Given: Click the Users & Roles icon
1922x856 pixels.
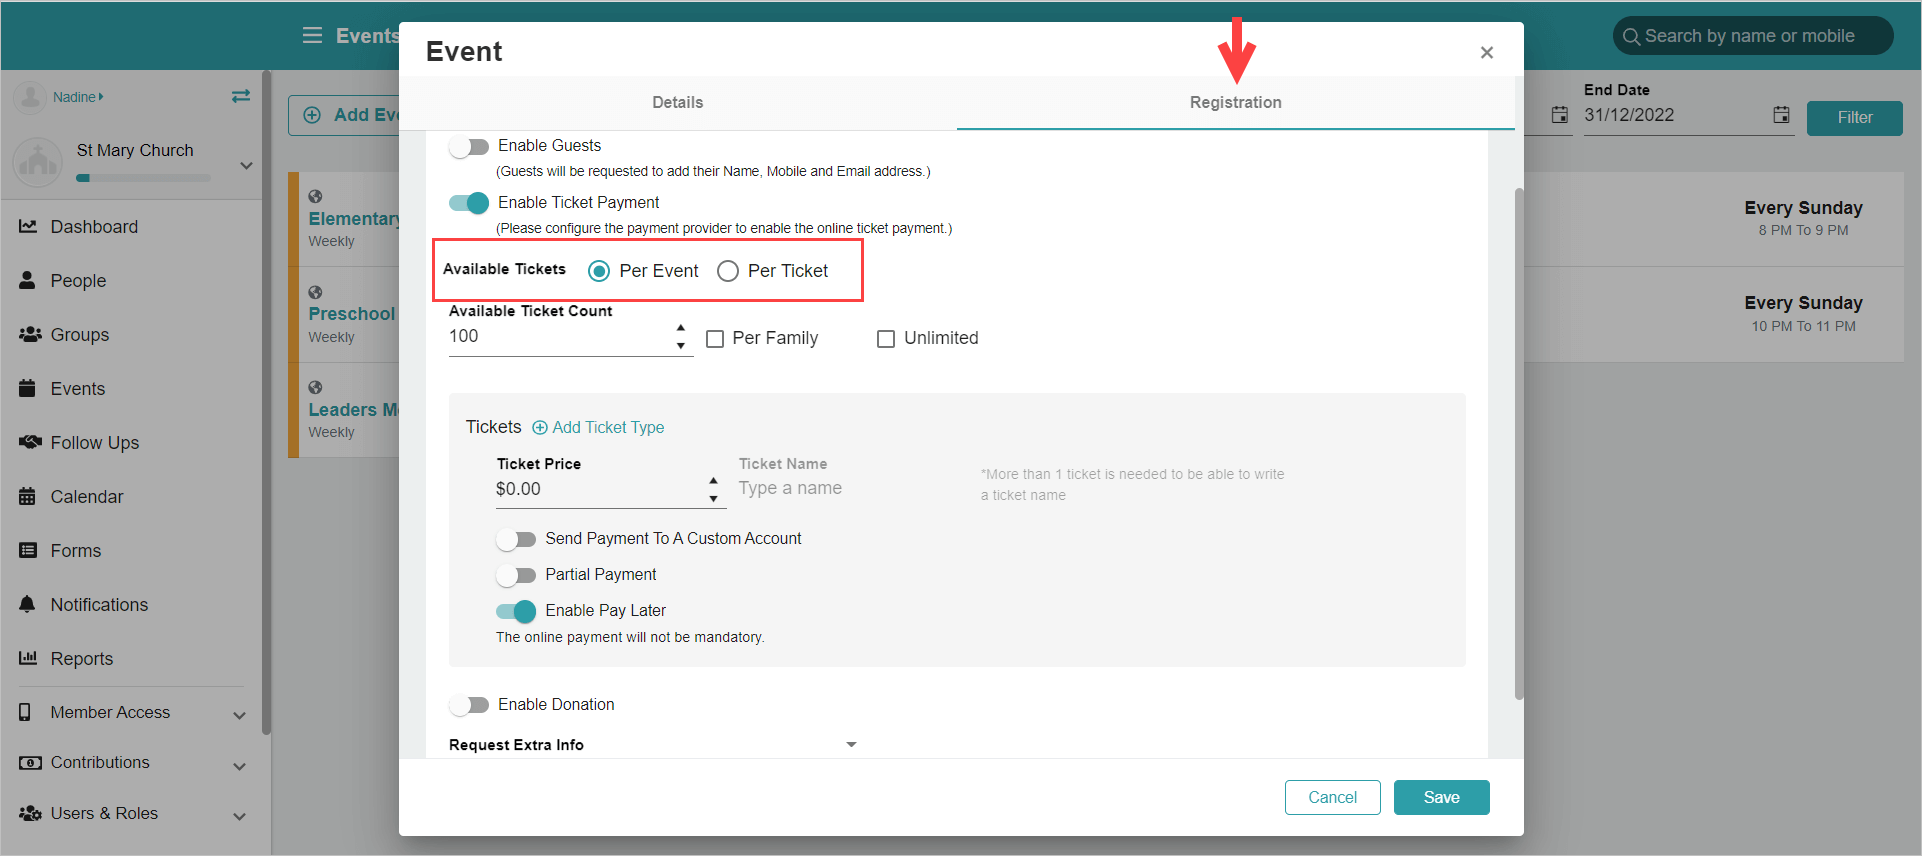Looking at the screenshot, I should point(30,813).
